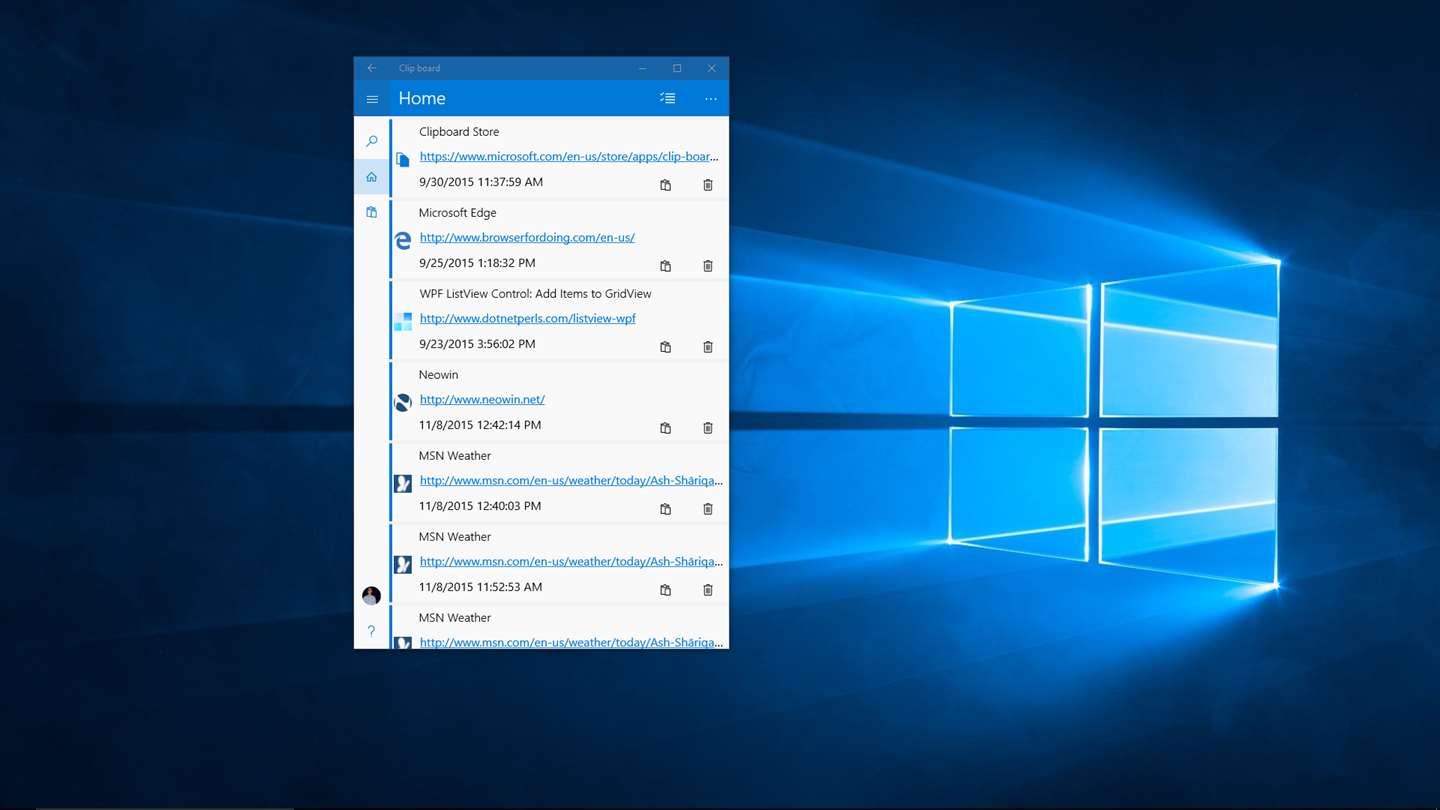Open the user account avatar
Viewport: 1440px width, 810px height.
coord(371,596)
